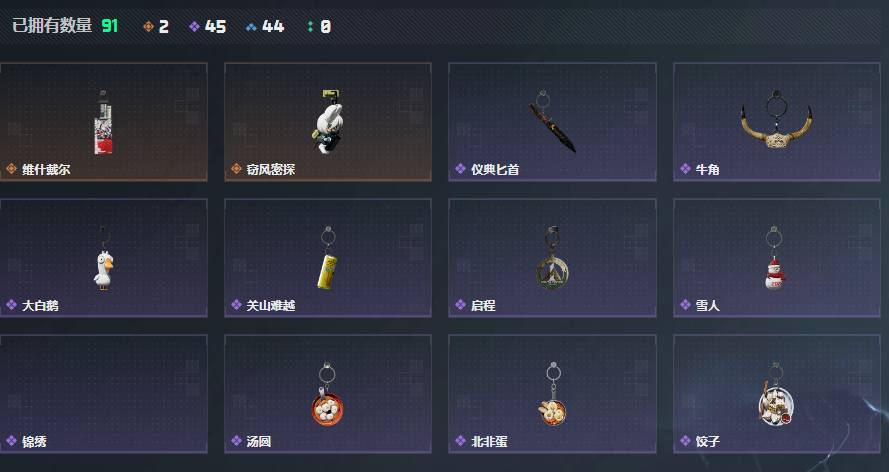The height and width of the screenshot is (472, 889).
Task: Click the 仪典匕首 dagger charm icon
Action: pos(552,121)
